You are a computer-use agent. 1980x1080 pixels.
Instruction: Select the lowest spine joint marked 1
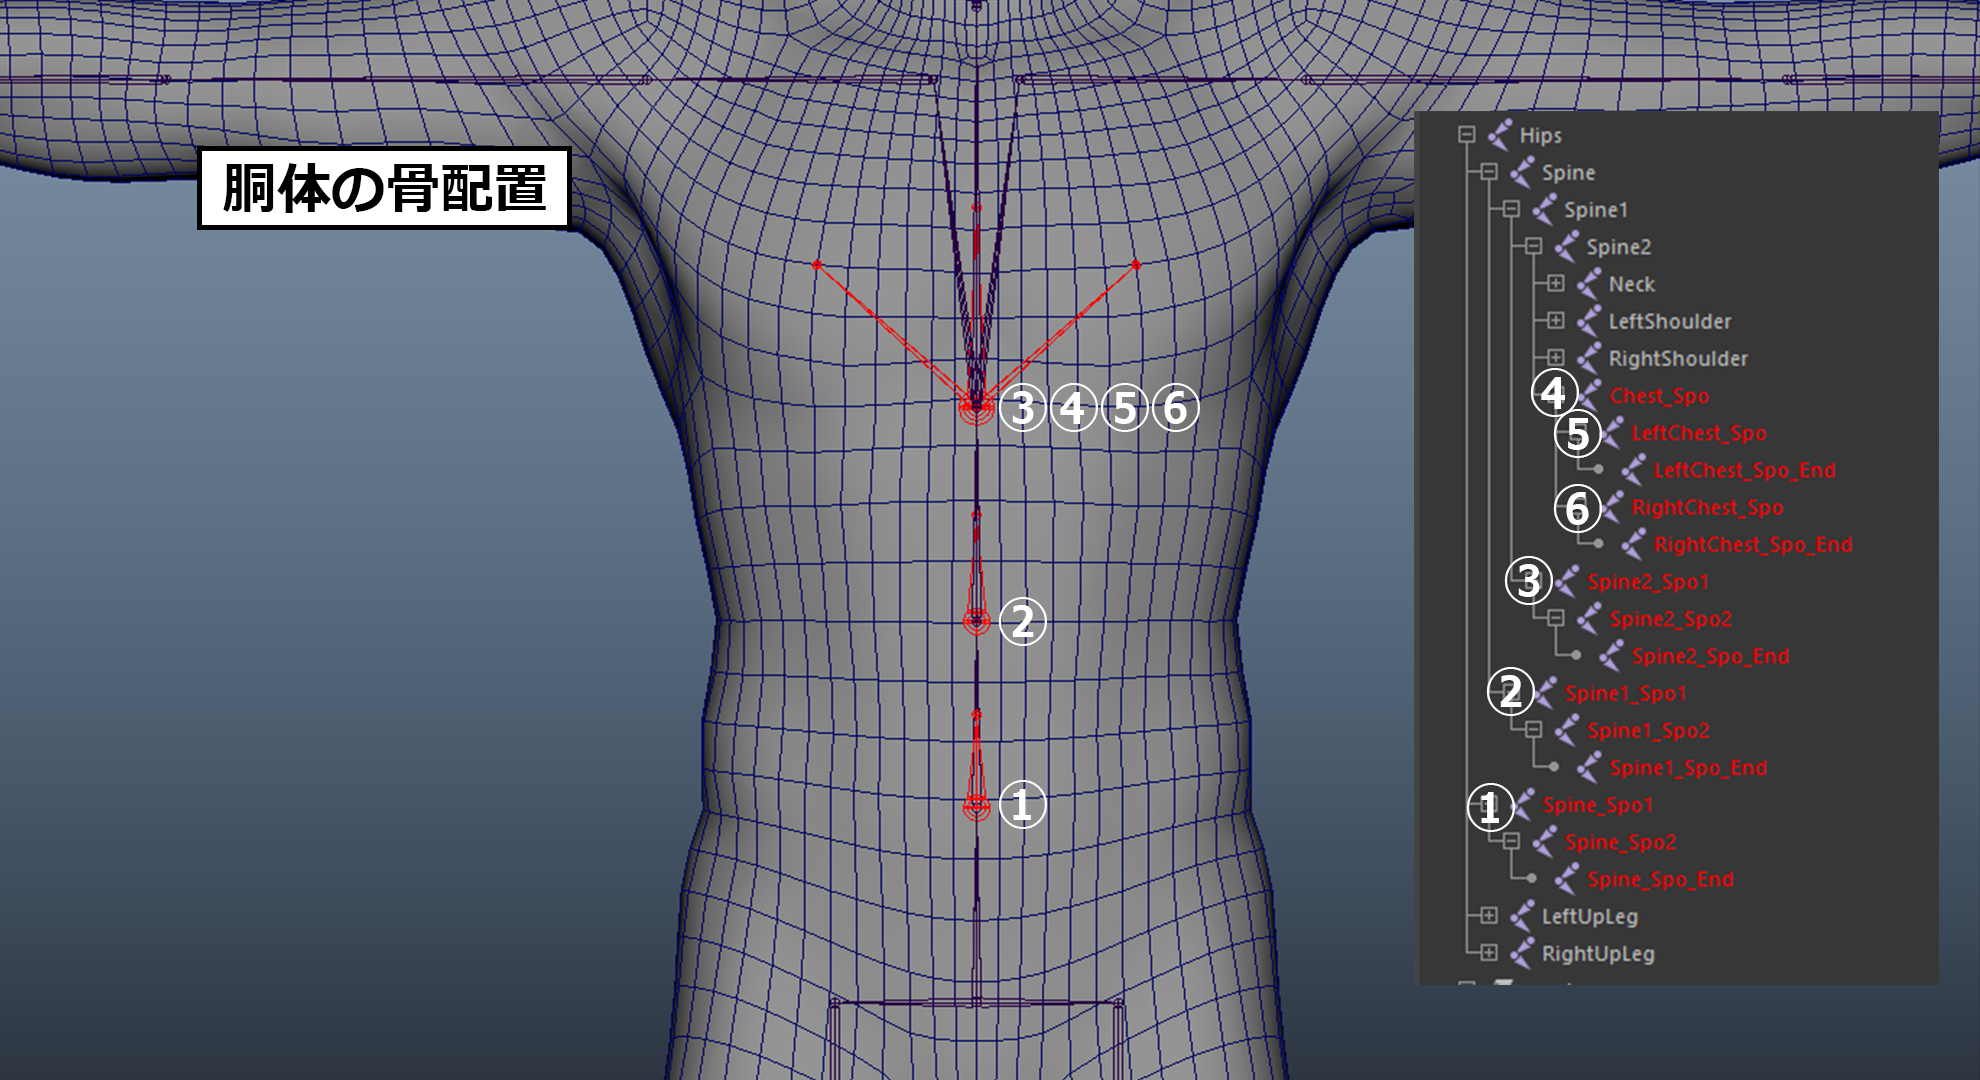[976, 806]
